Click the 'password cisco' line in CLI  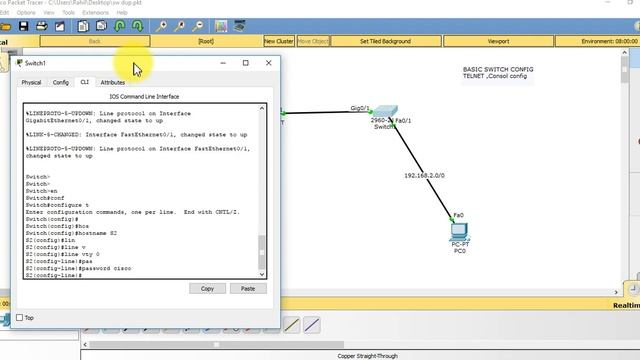78,269
